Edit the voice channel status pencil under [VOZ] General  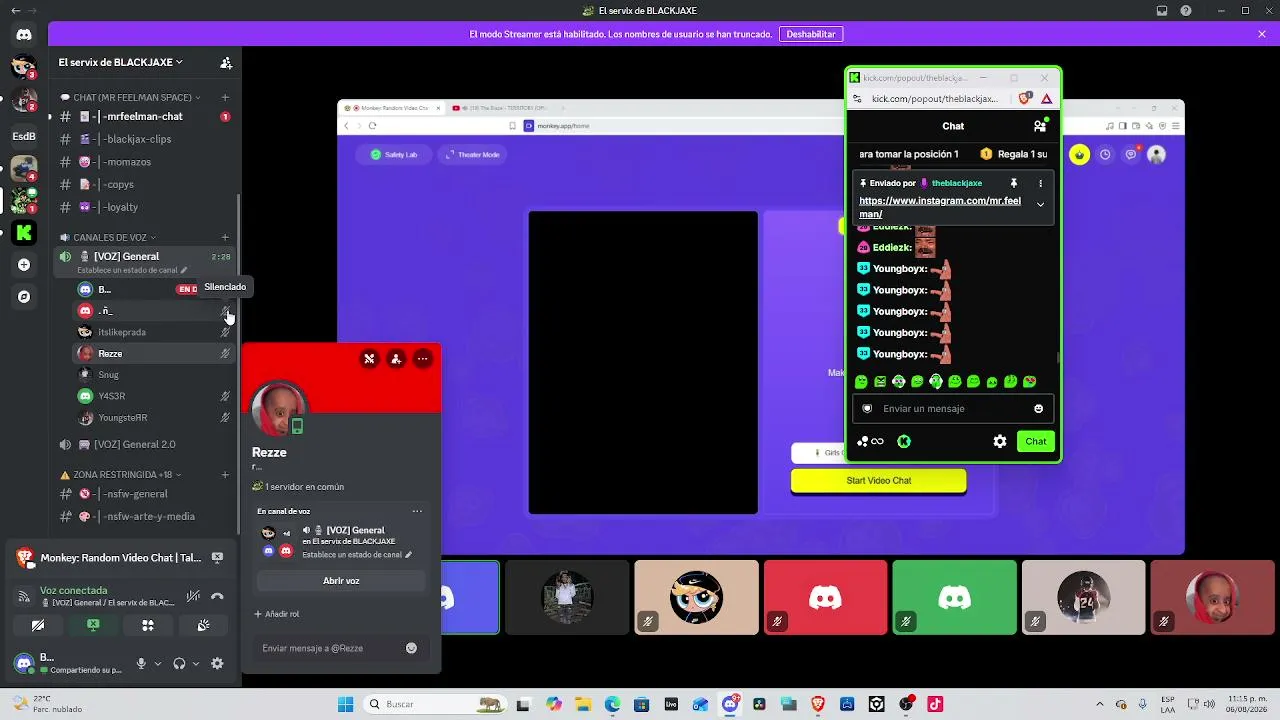tap(183, 270)
